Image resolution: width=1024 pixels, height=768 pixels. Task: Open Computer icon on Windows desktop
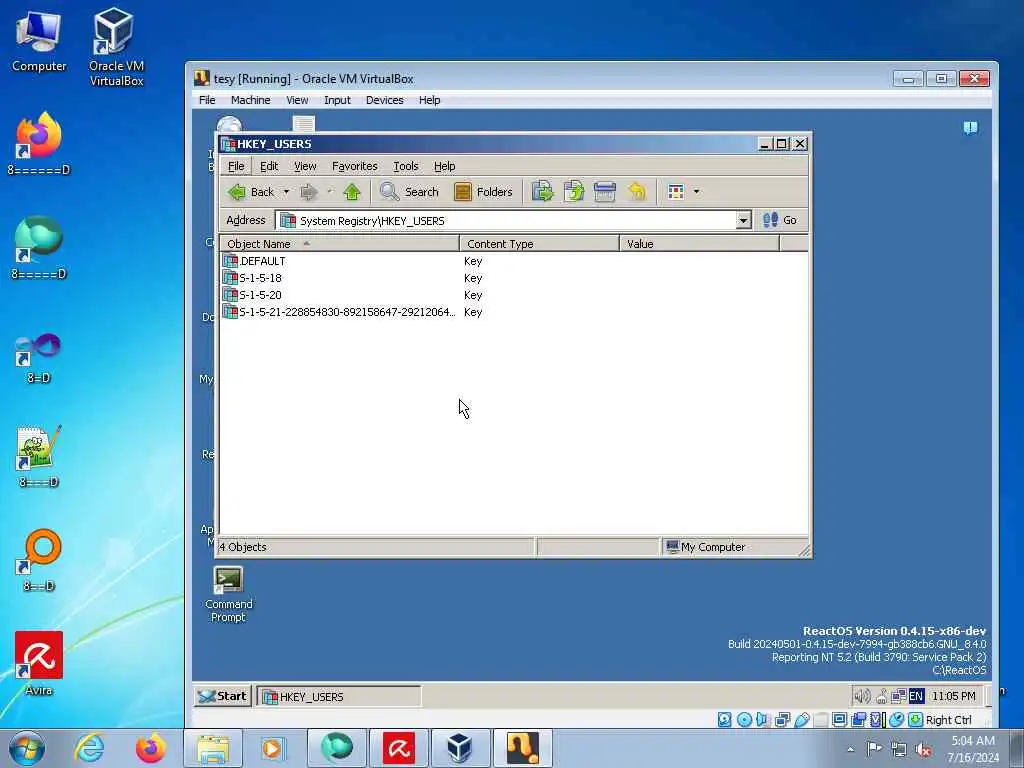(39, 41)
